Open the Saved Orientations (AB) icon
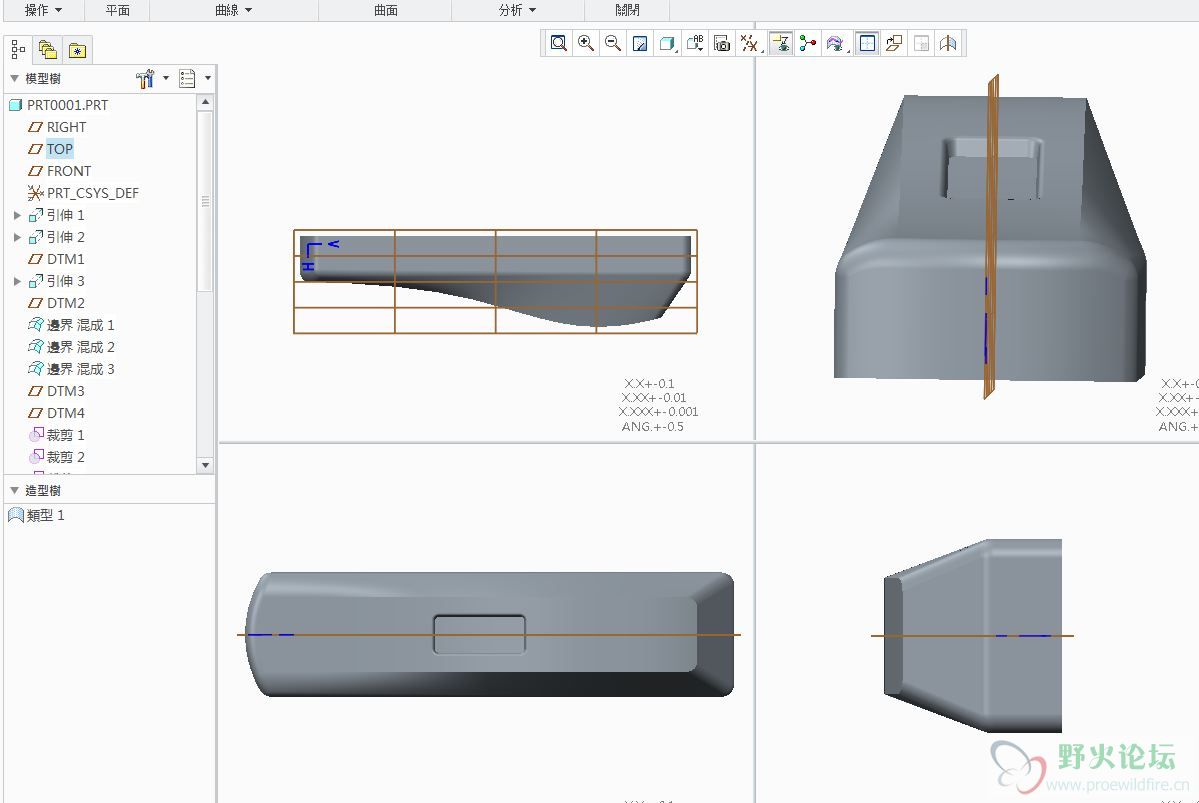Image resolution: width=1199 pixels, height=803 pixels. pos(695,44)
